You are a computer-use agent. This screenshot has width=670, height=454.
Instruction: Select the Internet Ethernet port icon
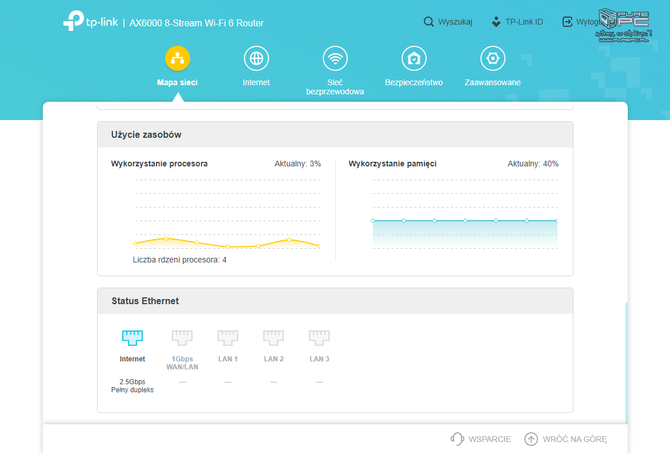tap(132, 338)
